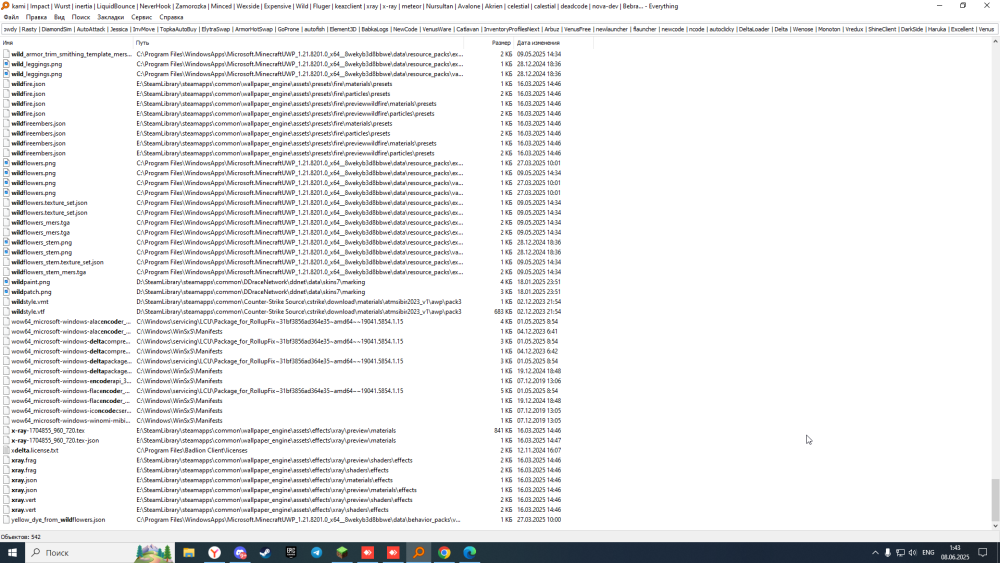Click the network icon in system tray
The height and width of the screenshot is (563, 1000).
[900, 553]
